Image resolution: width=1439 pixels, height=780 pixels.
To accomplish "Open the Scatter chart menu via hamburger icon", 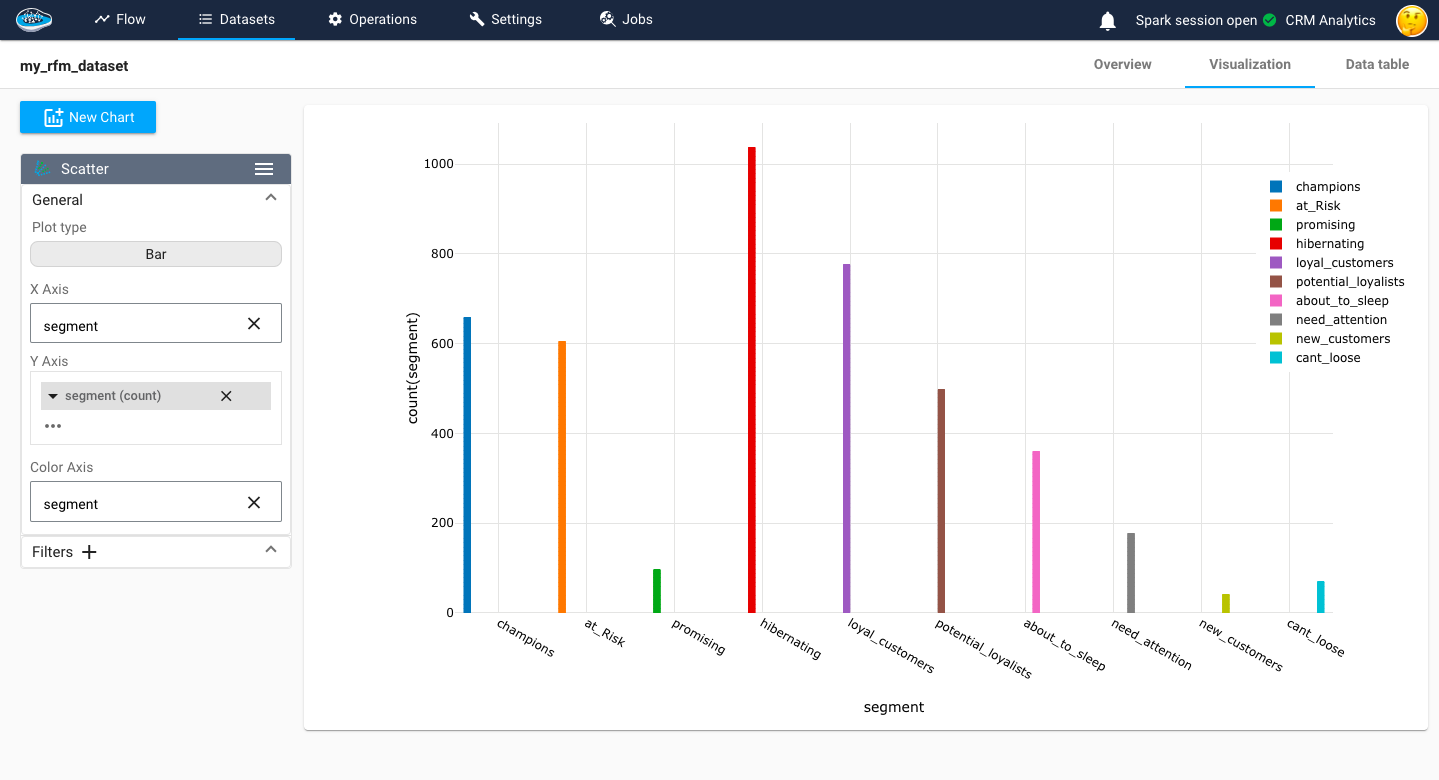I will pos(264,168).
